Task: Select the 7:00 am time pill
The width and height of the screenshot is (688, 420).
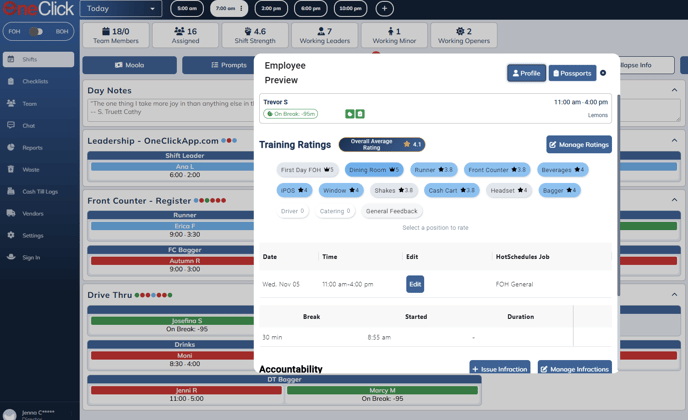Action: coord(229,9)
